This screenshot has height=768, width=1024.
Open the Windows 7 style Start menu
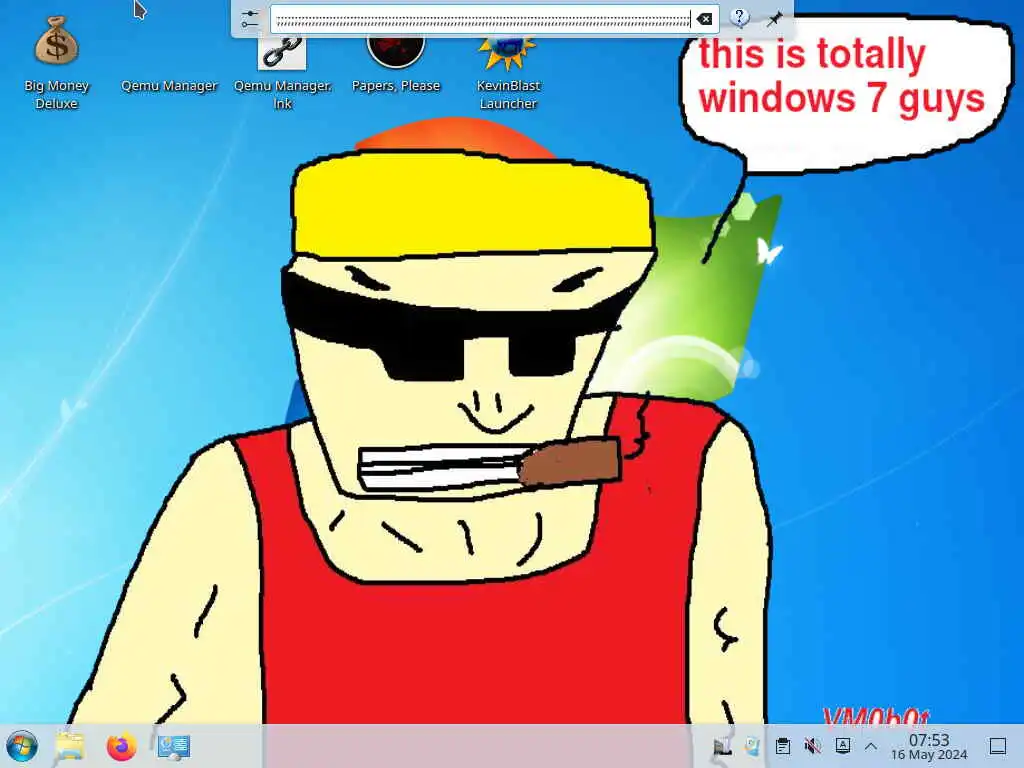click(22, 746)
